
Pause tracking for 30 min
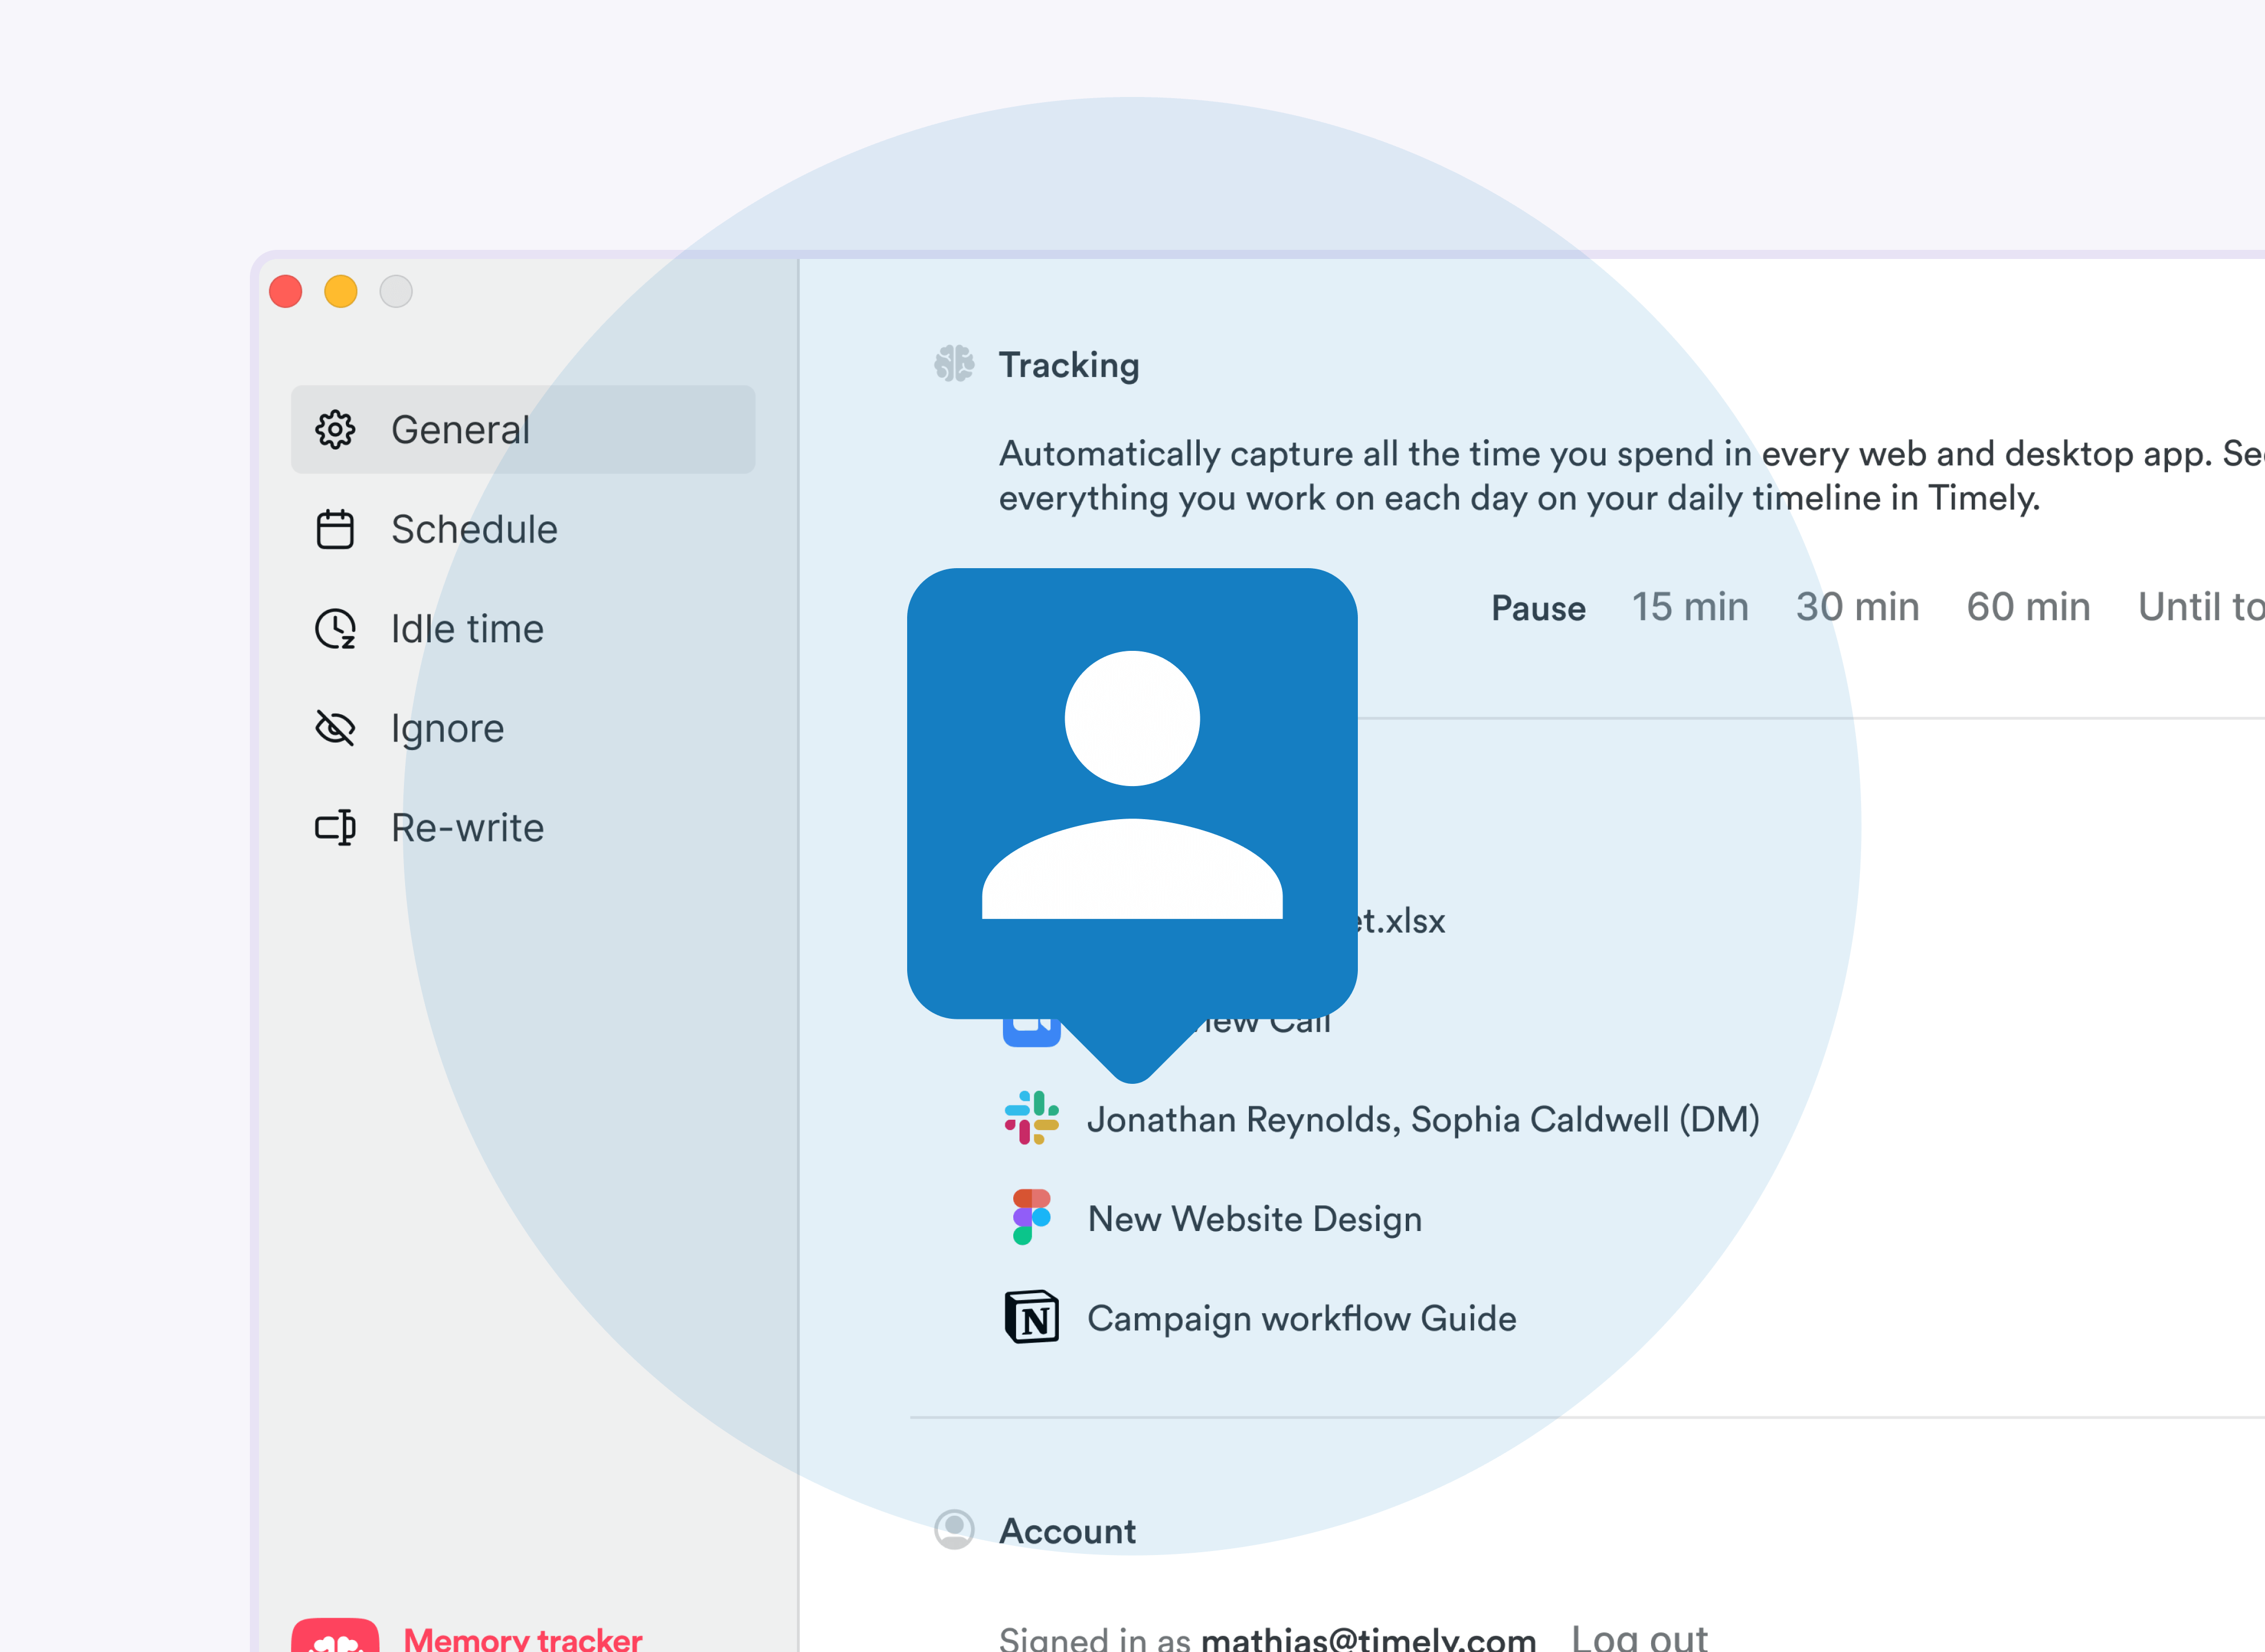coord(1857,607)
